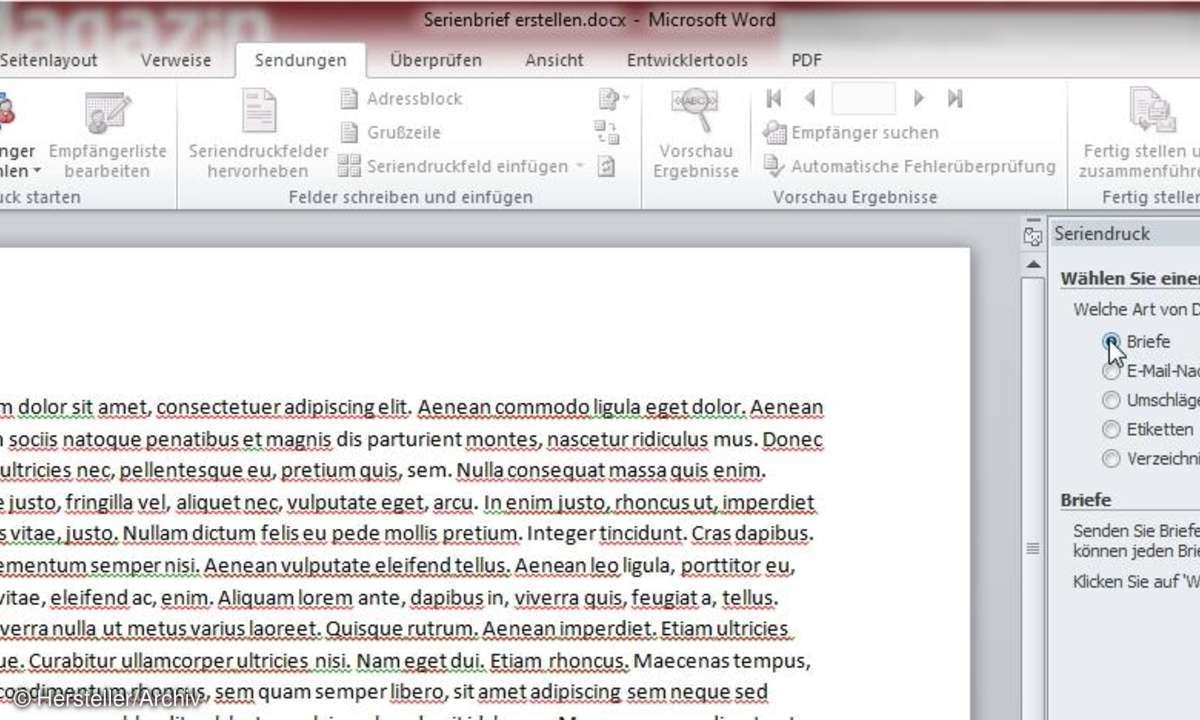This screenshot has height=720, width=1200.
Task: Click the small icon left of the Seriendruck pane title
Action: [1033, 235]
